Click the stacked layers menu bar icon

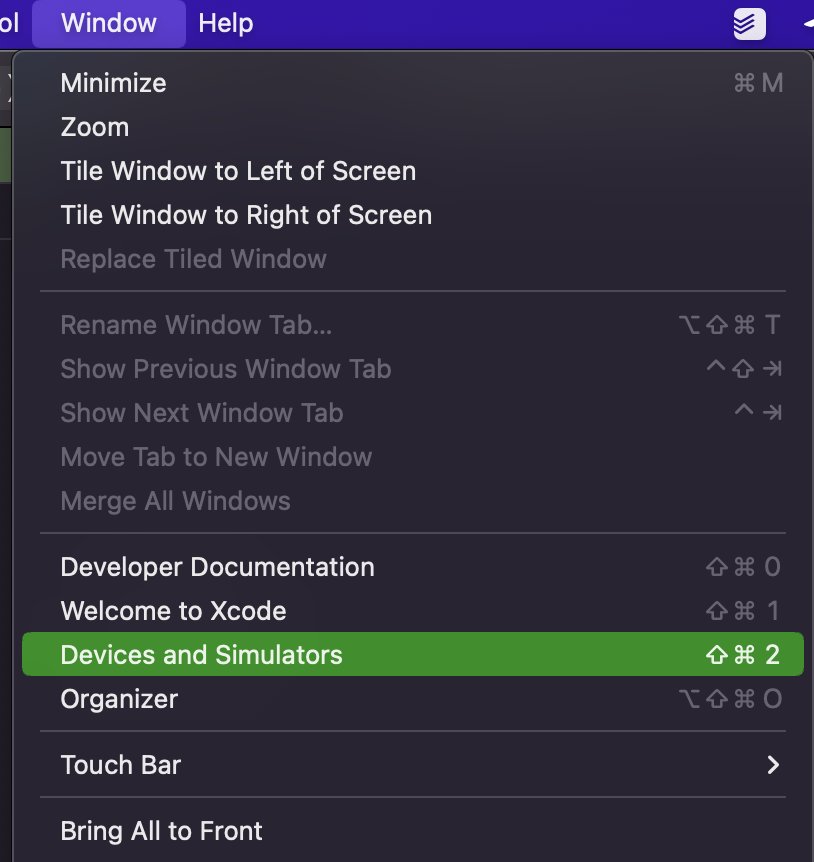(x=749, y=24)
